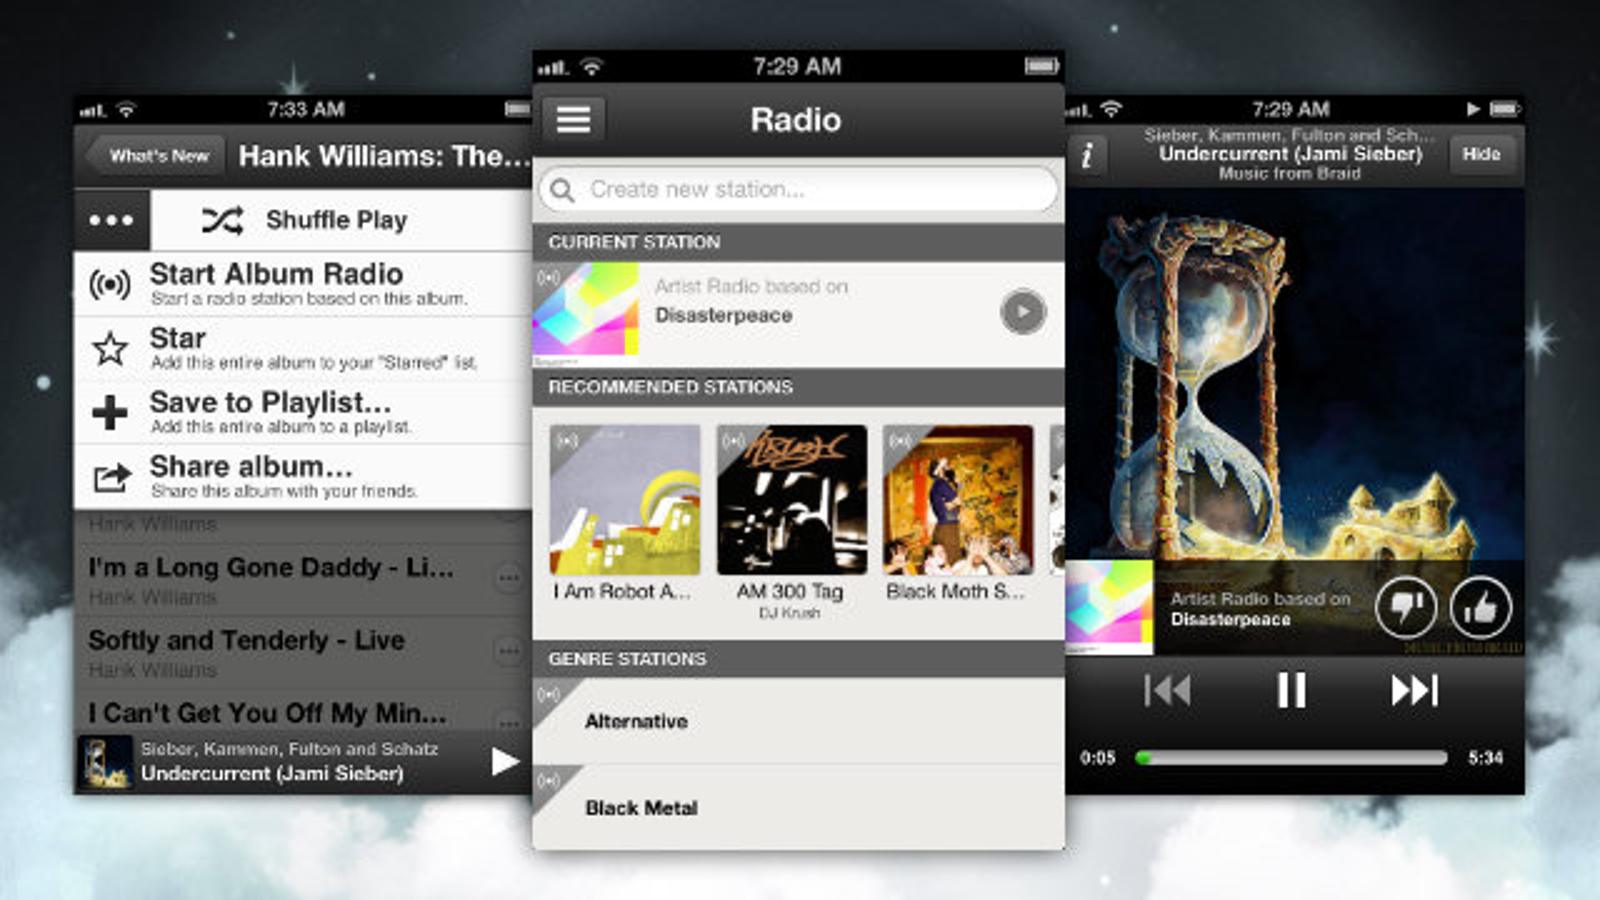Click the battery icon in Radio status bar
1600x900 pixels.
pos(1041,67)
